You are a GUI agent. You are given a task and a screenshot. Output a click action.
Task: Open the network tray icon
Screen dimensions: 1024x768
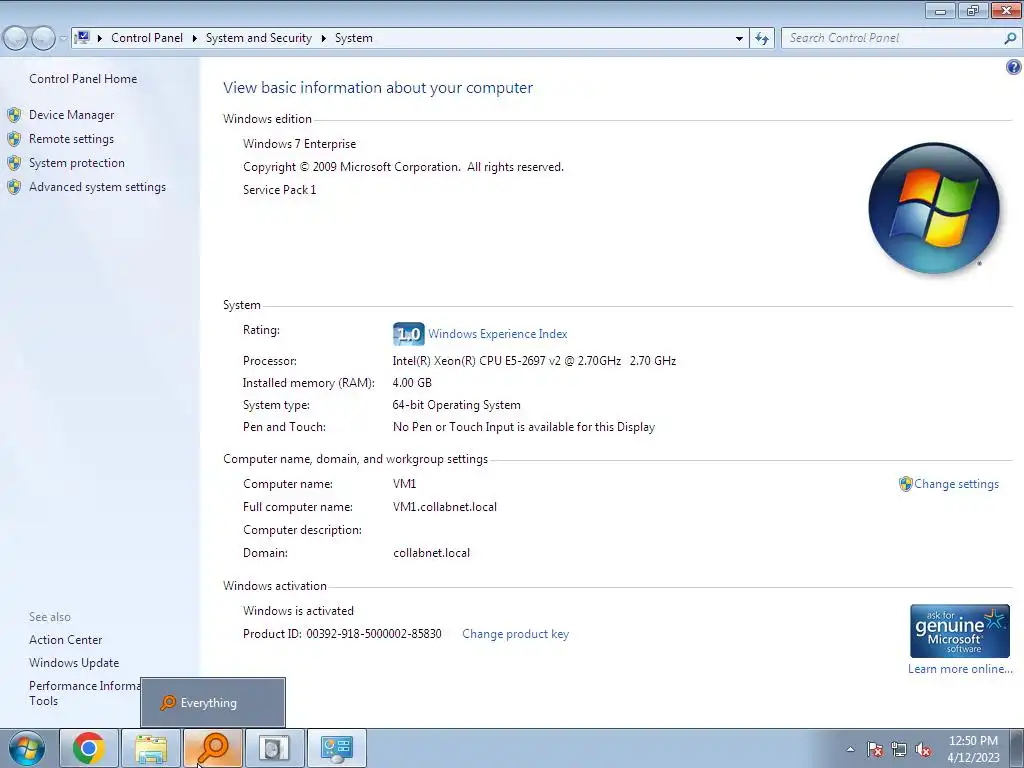coord(899,749)
